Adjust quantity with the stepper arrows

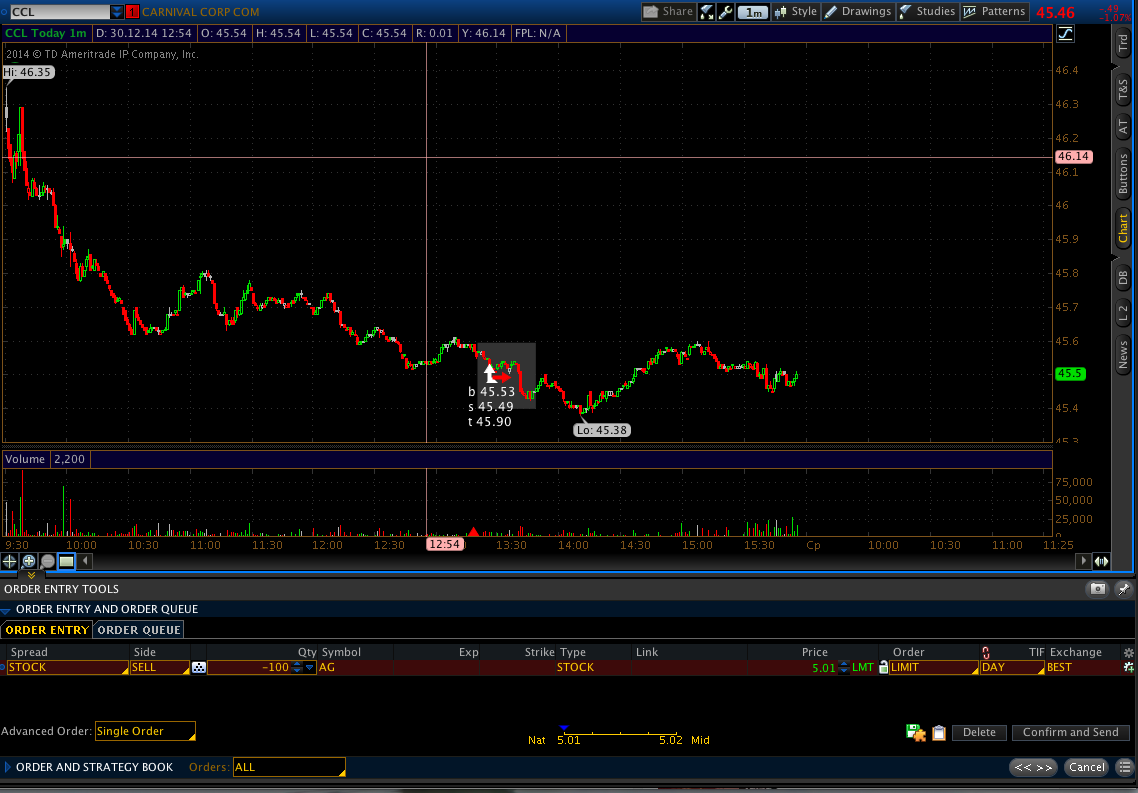297,667
